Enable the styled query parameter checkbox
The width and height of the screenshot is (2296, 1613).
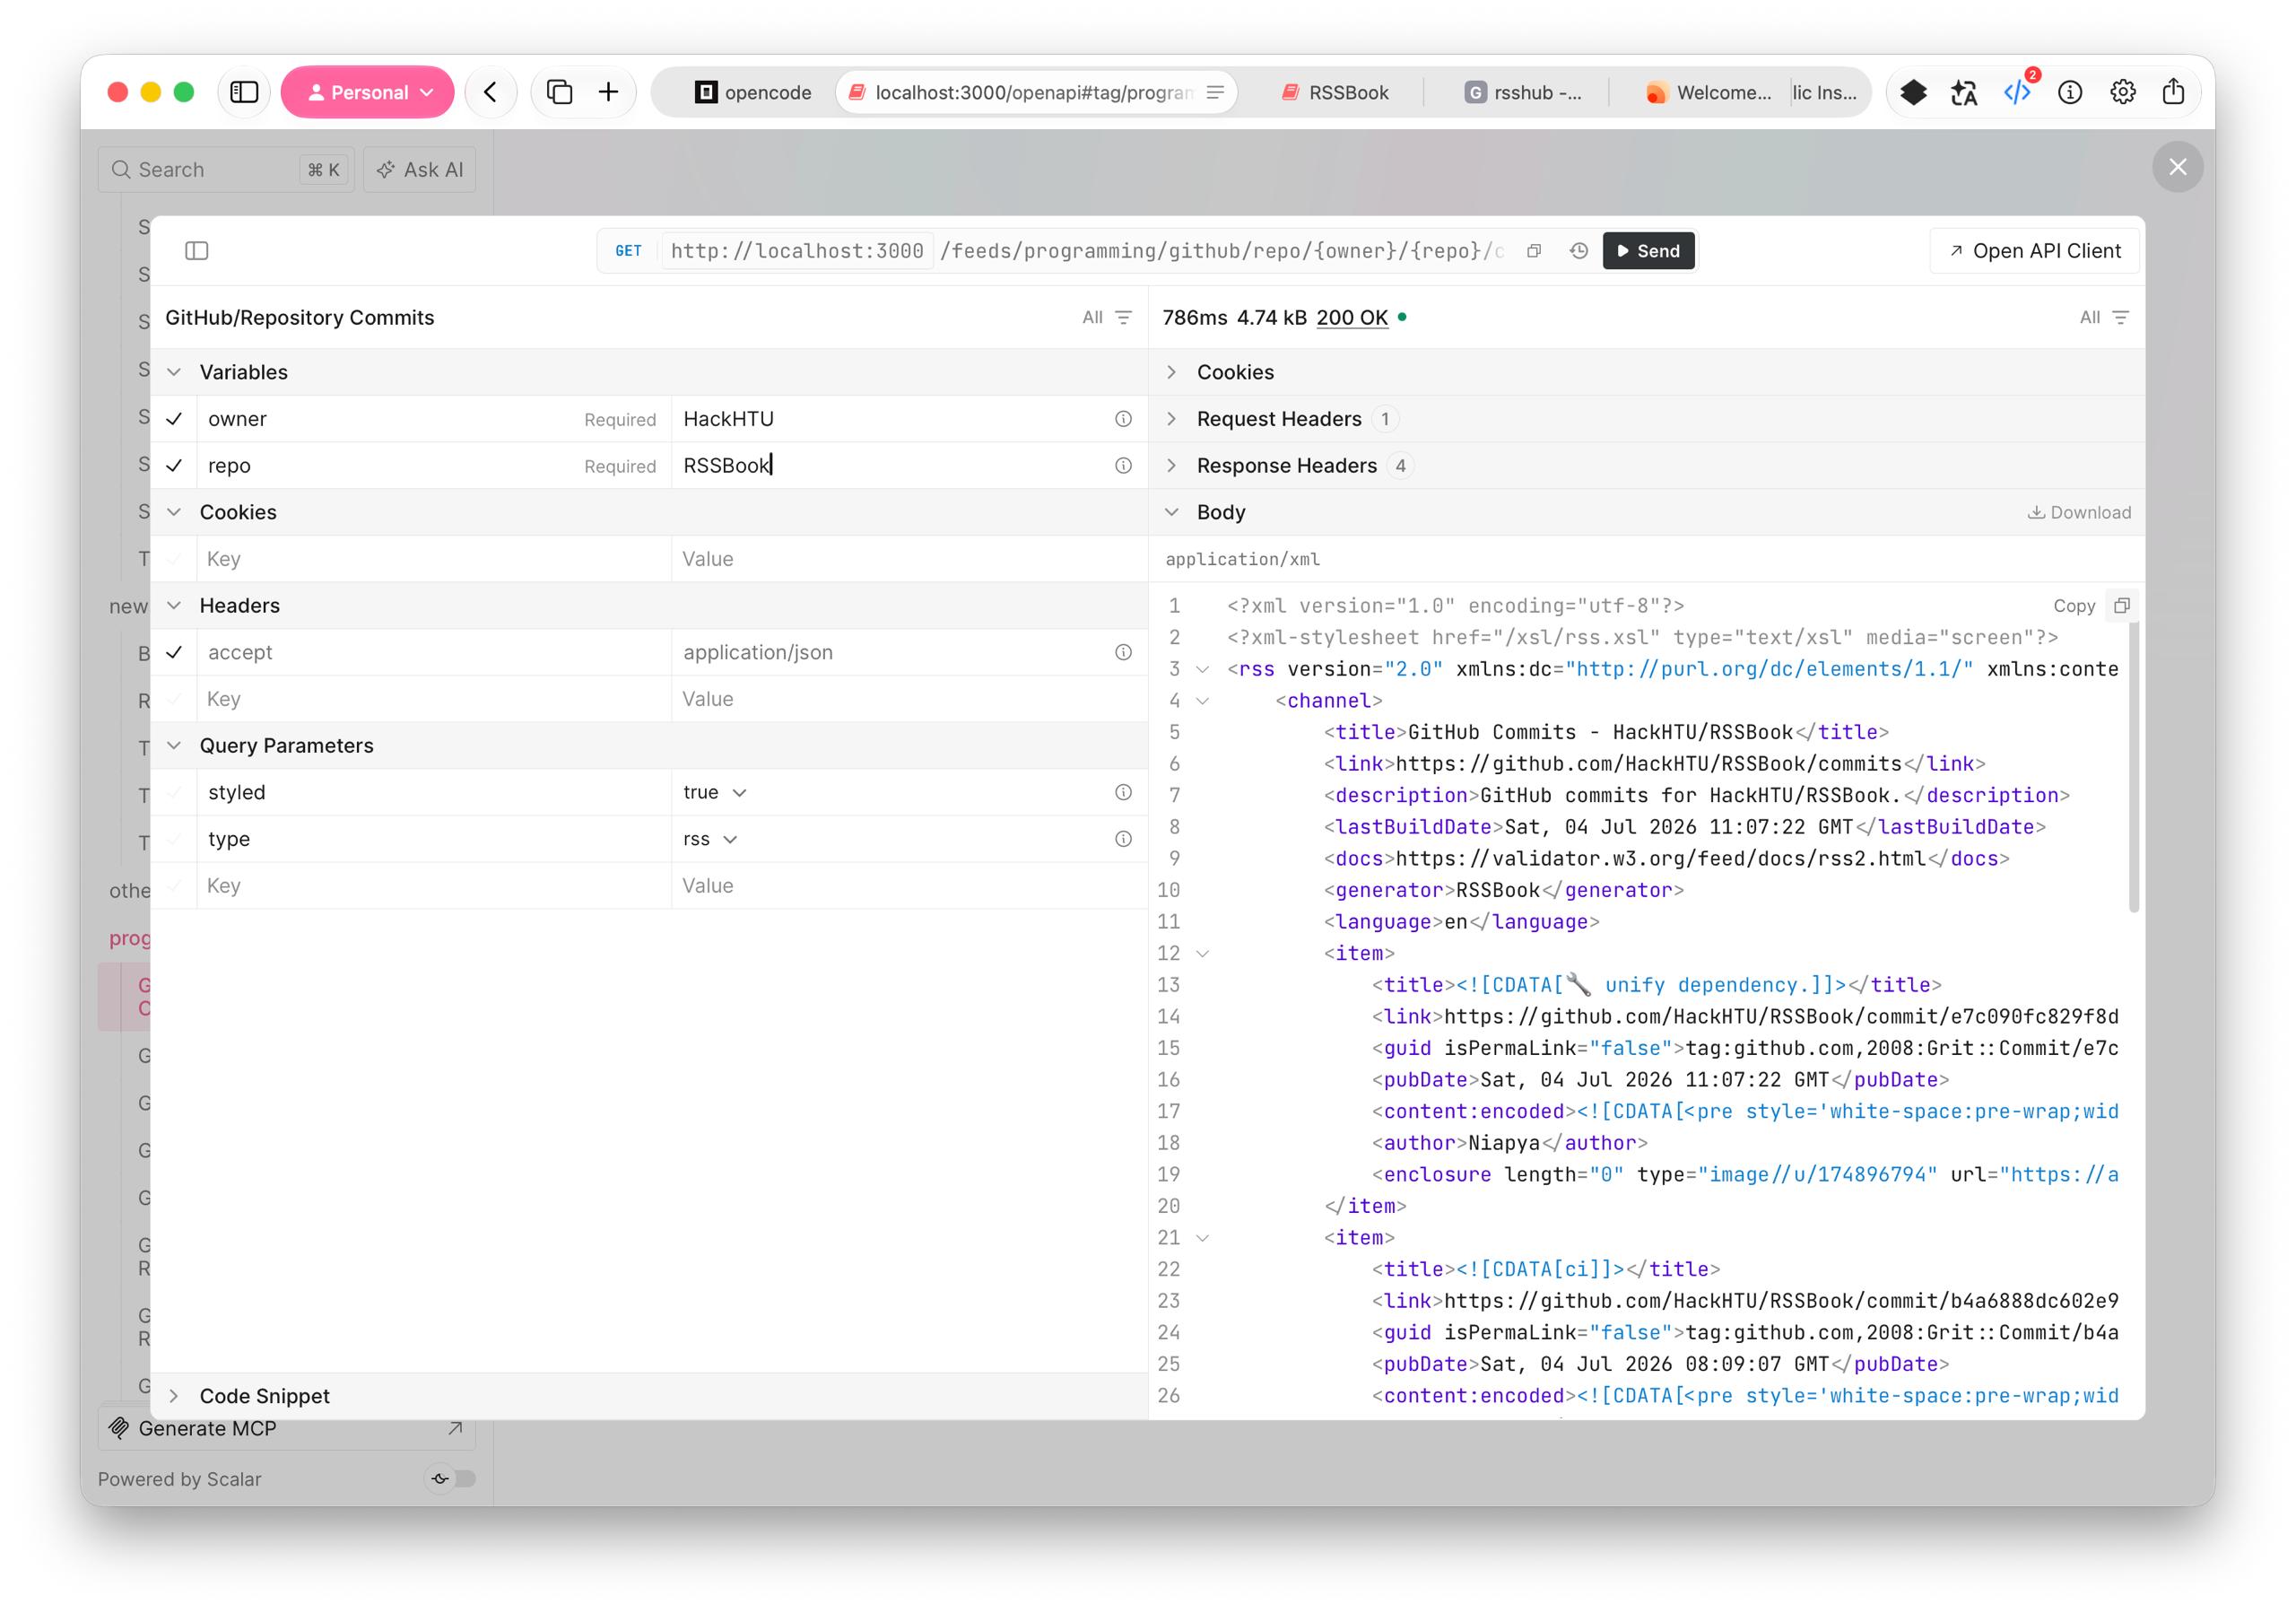[174, 792]
